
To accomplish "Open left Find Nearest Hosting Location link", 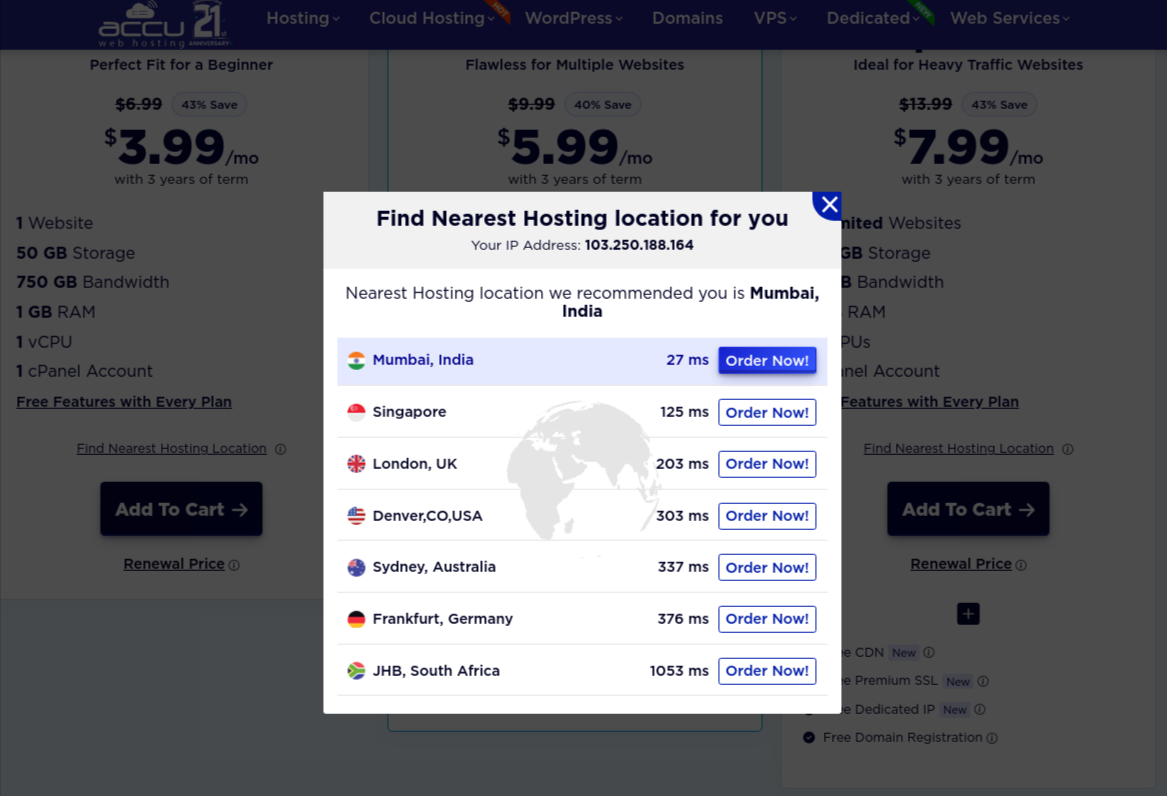I will (x=171, y=449).
